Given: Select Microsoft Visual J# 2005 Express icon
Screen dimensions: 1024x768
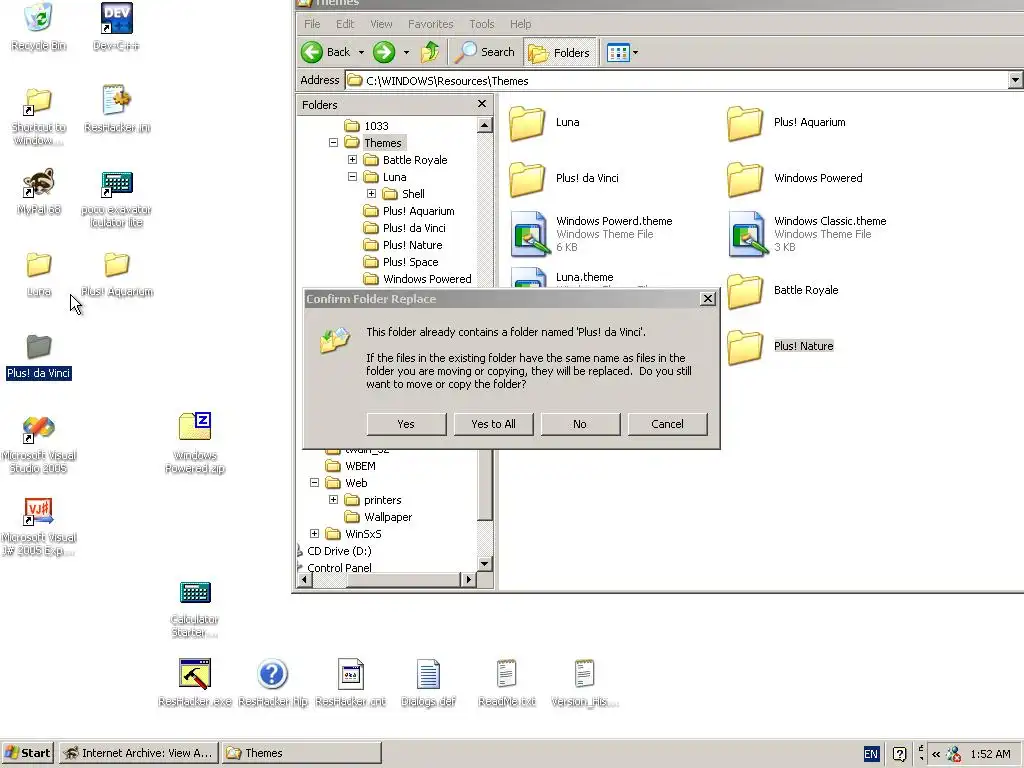Looking at the screenshot, I should click(39, 512).
